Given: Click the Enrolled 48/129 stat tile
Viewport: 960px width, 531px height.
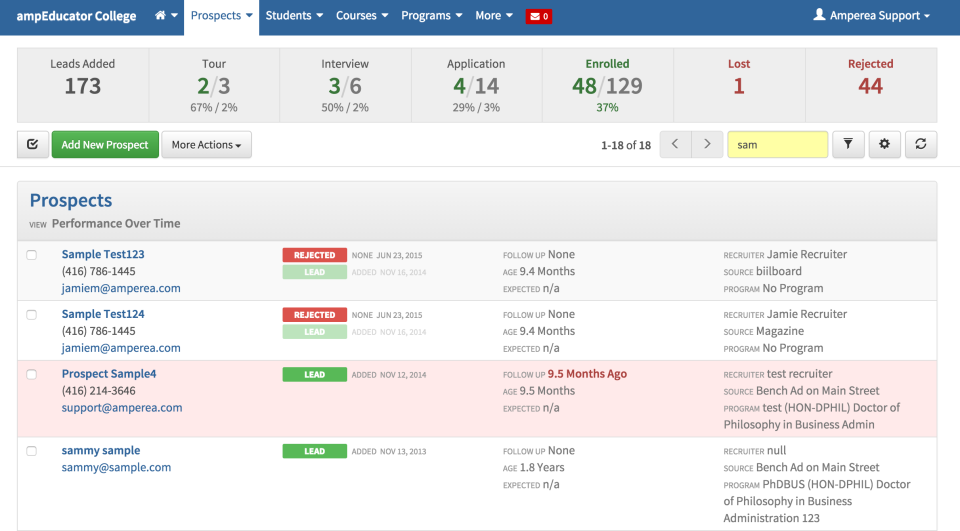Looking at the screenshot, I should click(607, 85).
